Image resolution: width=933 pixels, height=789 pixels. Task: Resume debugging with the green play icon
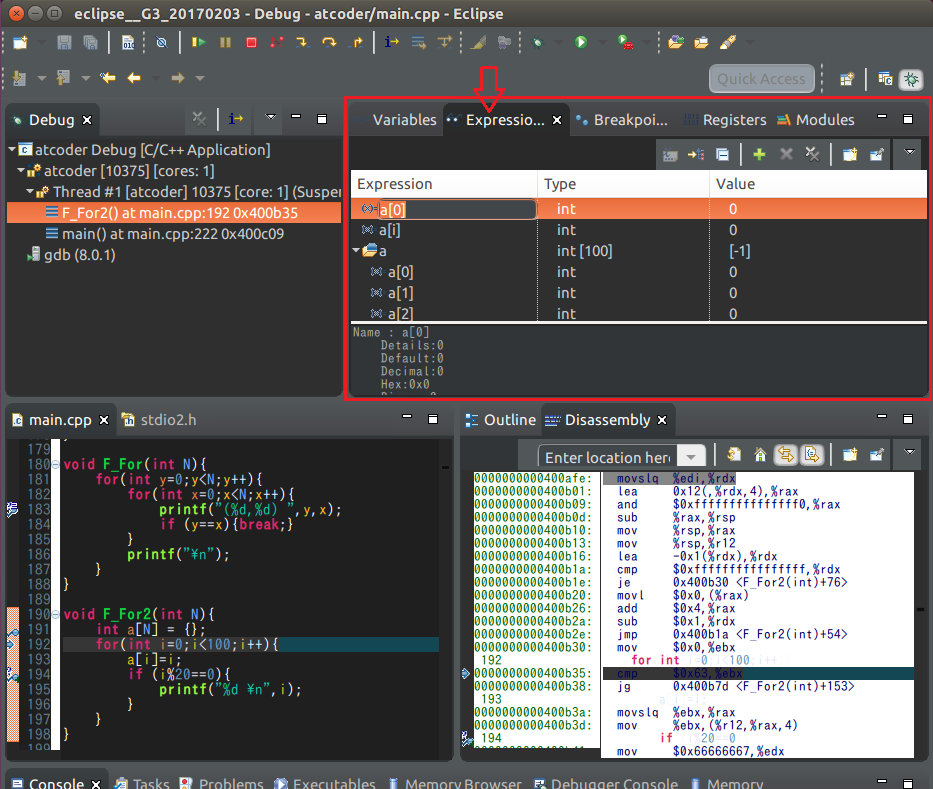[x=199, y=42]
